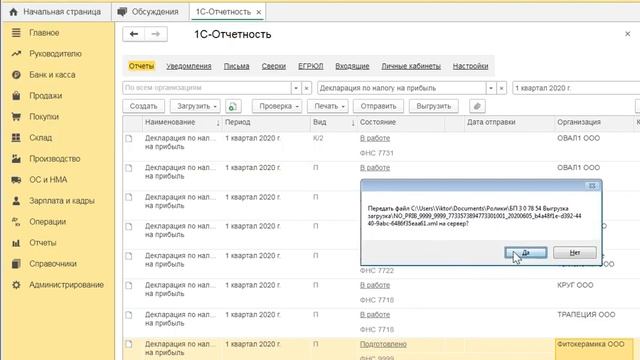Open Продажи section in sidebar
The image size is (640, 360).
tap(45, 96)
